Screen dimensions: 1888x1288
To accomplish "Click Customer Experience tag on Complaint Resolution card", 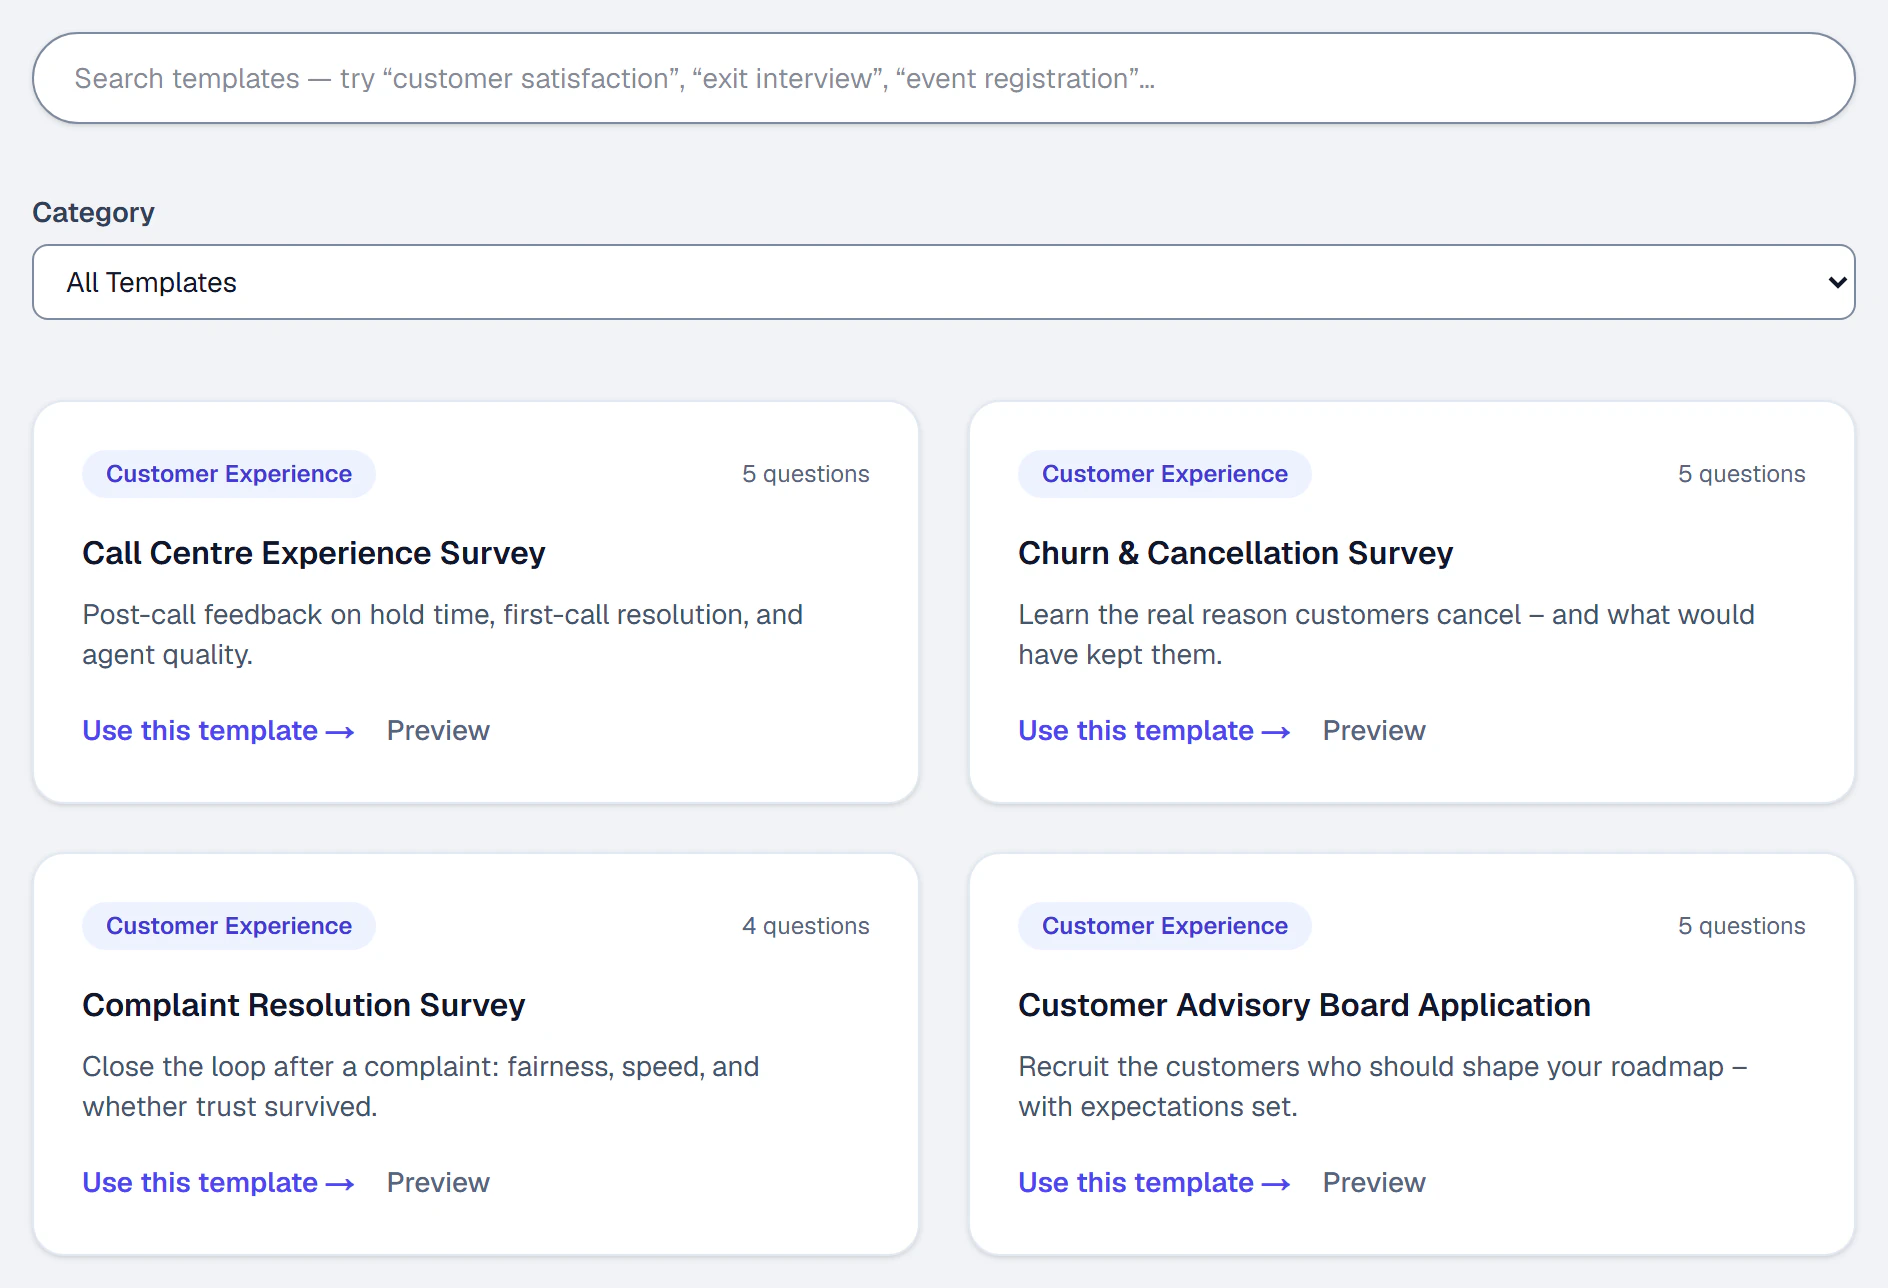I will (x=229, y=926).
